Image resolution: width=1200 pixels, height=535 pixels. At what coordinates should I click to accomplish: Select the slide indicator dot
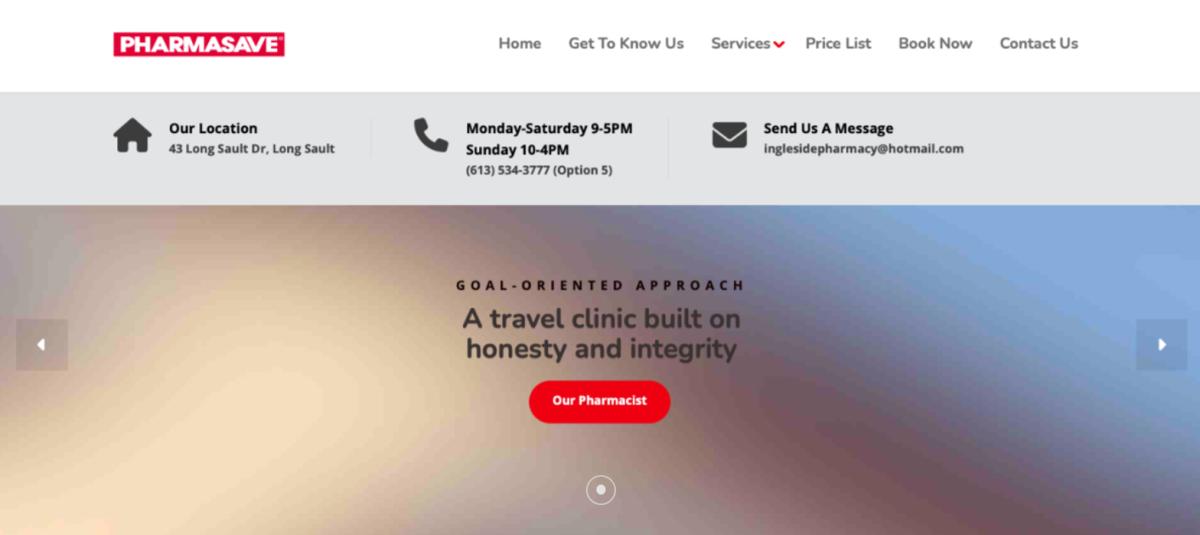600,490
